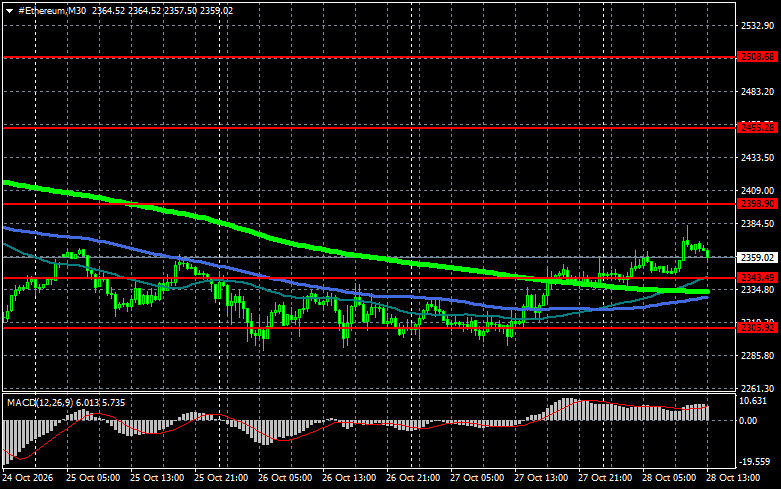Click the red 2305.92 level price tag
Image resolution: width=781 pixels, height=489 pixels.
[758, 328]
